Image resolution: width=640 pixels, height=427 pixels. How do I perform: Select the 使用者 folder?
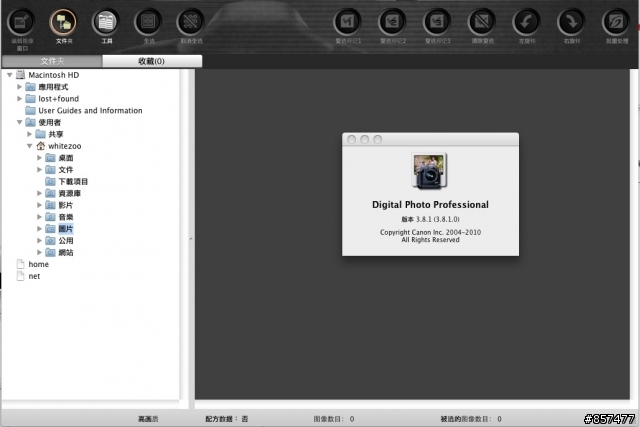49,122
